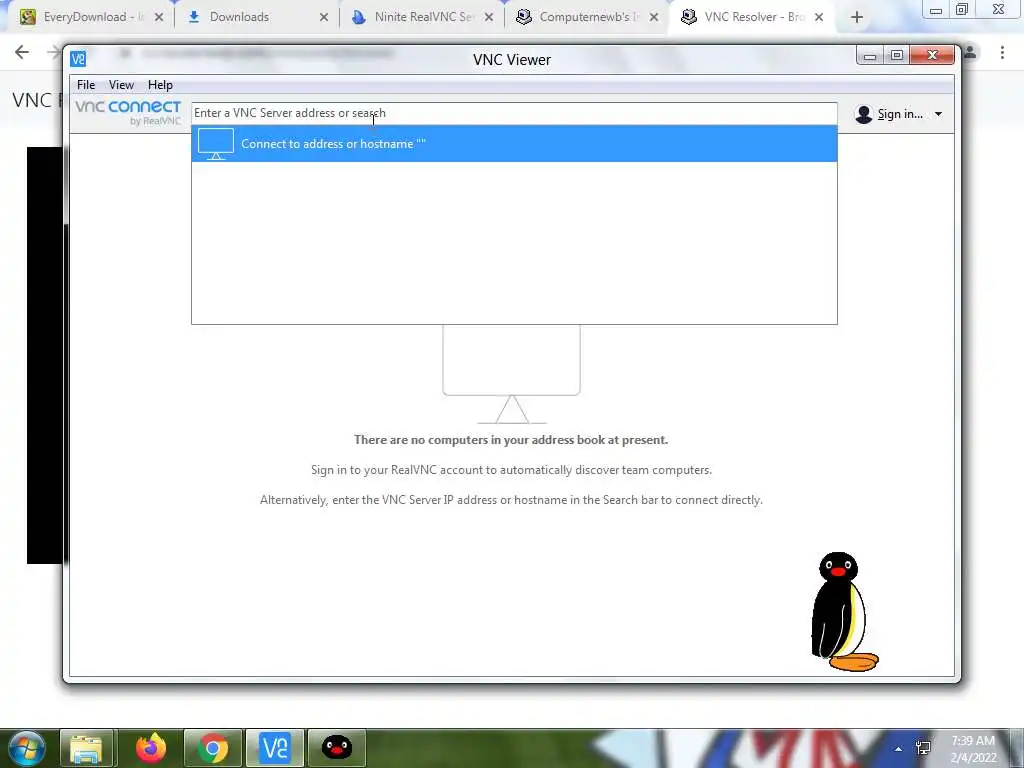
Task: Click the 'Sign in to your RealVNC account' text
Action: click(511, 470)
